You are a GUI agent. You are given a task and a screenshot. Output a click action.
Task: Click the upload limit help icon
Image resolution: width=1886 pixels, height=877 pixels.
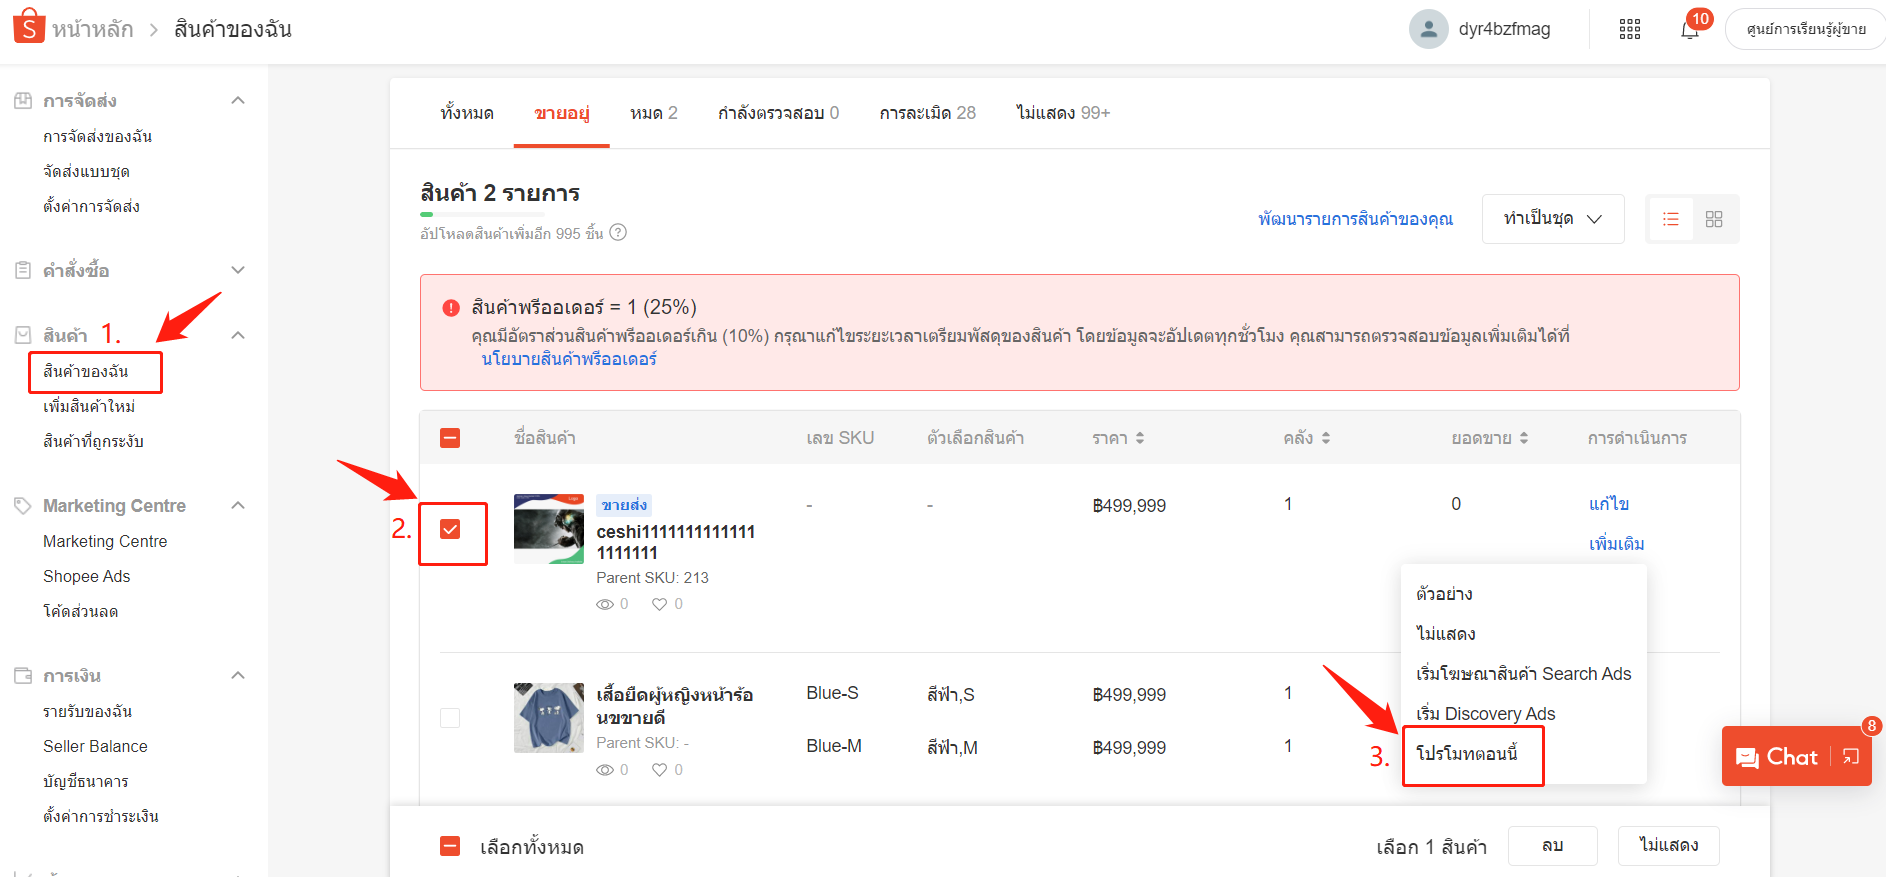pos(618,233)
